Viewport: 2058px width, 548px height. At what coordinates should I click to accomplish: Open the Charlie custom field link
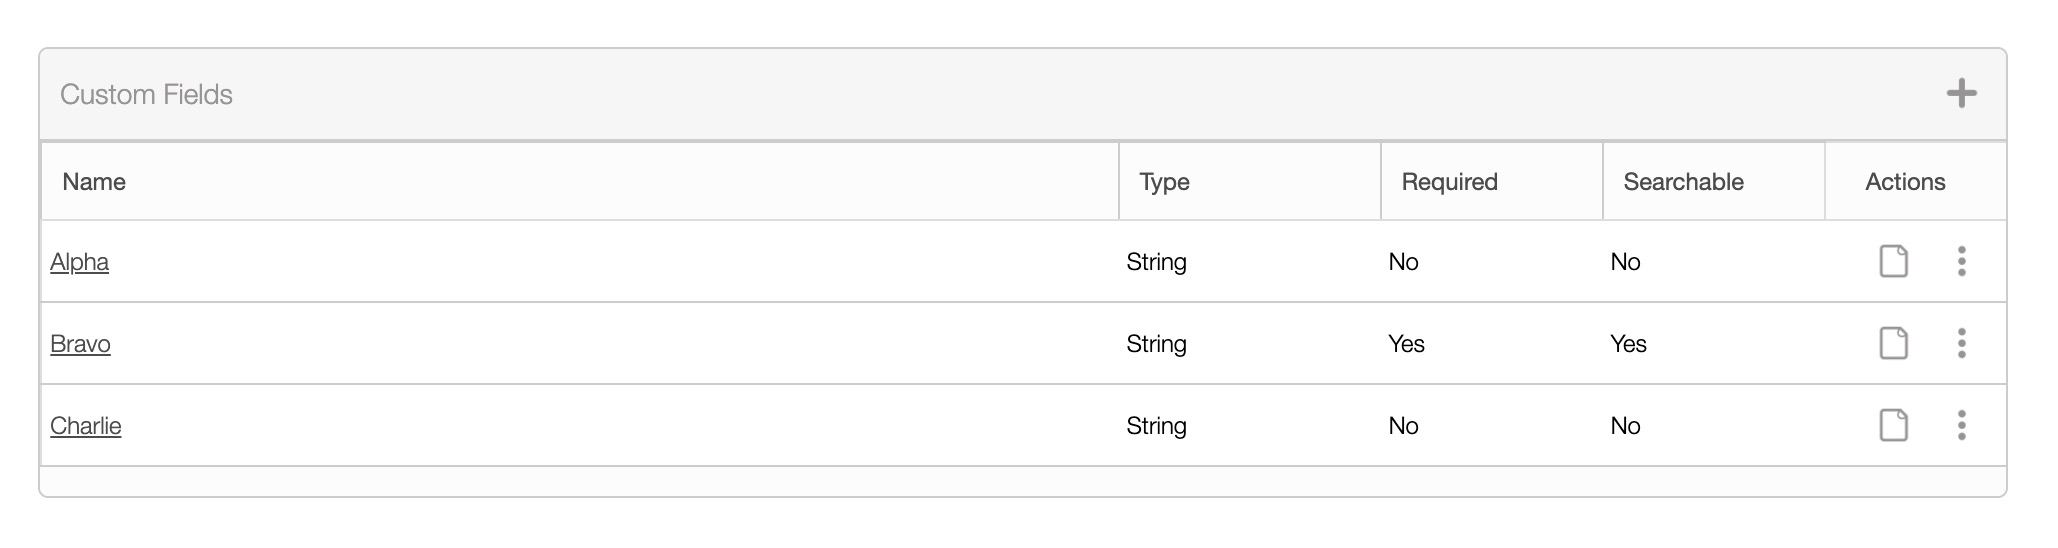point(85,426)
